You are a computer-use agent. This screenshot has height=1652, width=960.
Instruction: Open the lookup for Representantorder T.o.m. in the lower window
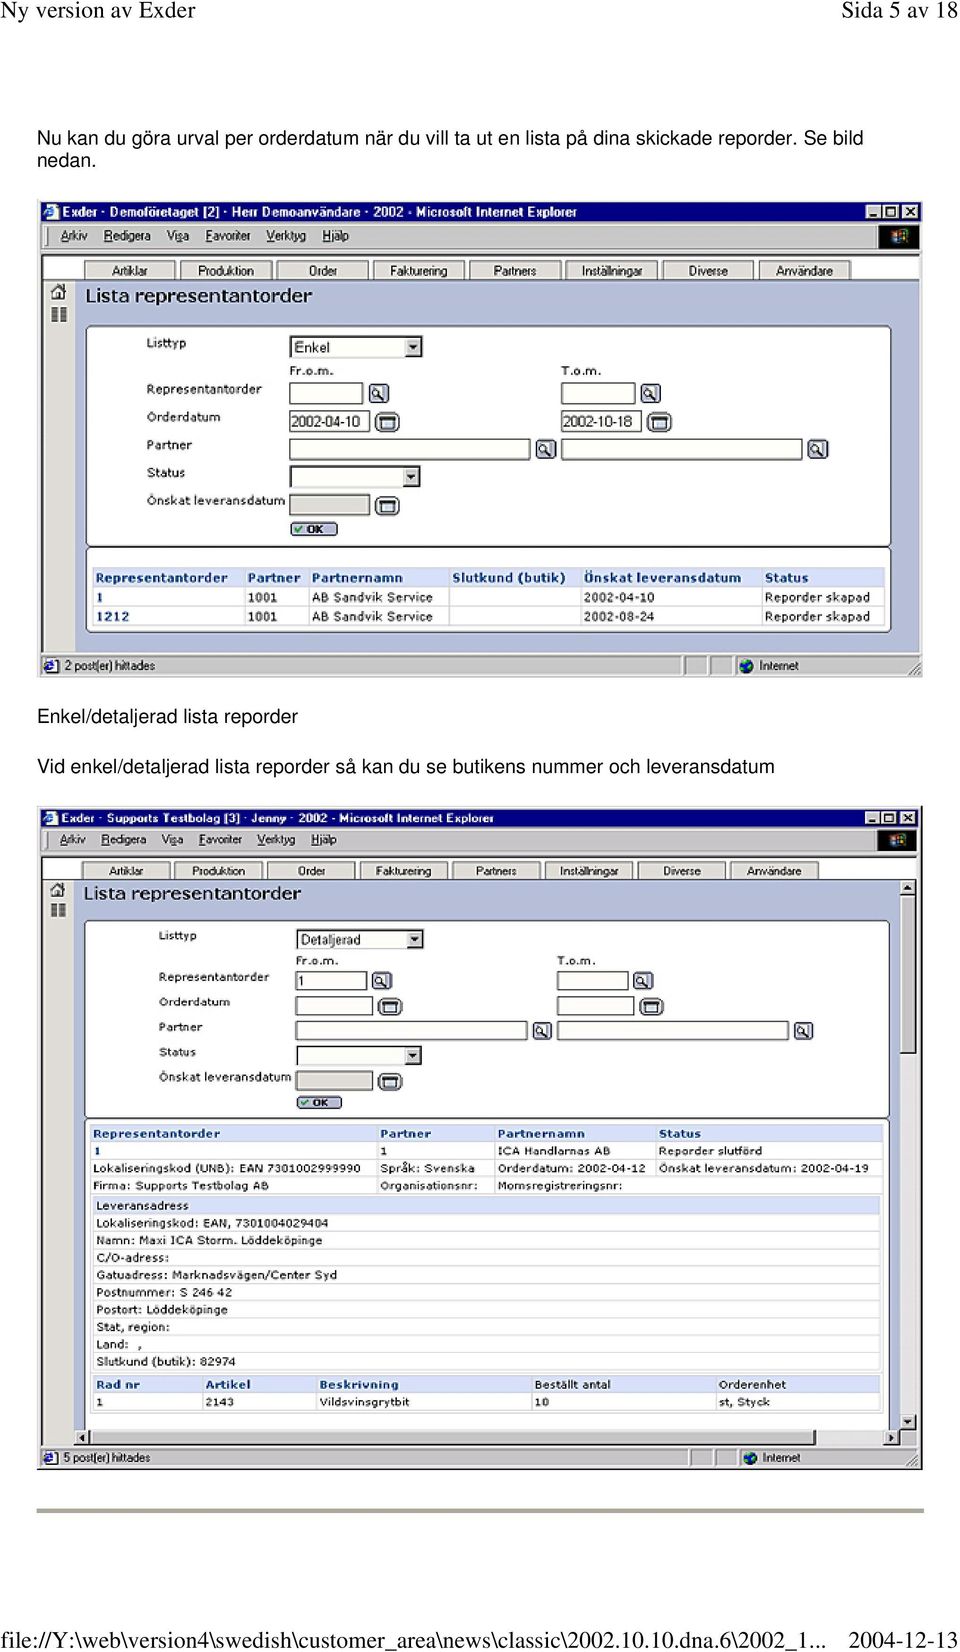pos(643,981)
